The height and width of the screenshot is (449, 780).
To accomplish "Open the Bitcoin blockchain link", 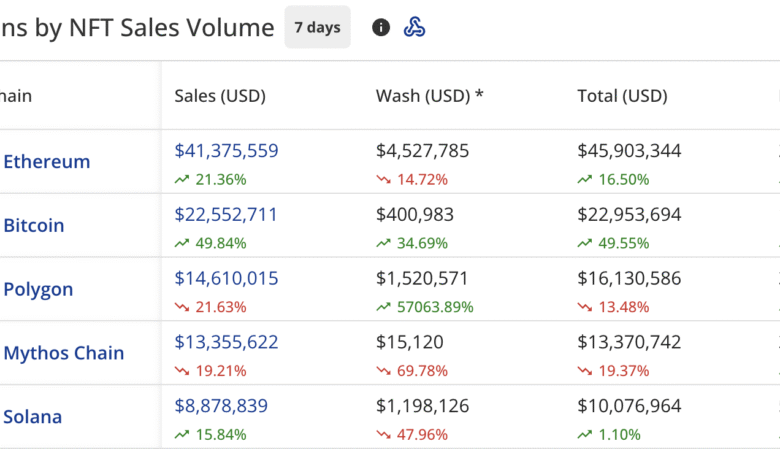I will coord(34,225).
